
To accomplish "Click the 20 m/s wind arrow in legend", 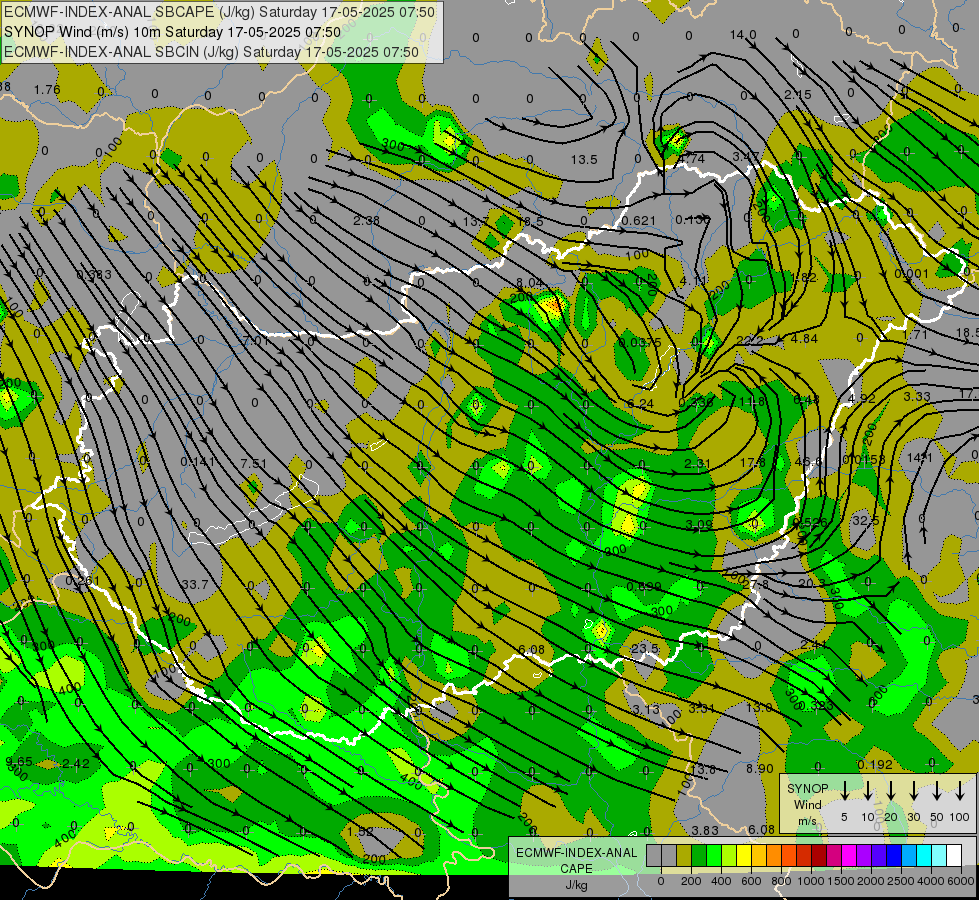I will (891, 791).
